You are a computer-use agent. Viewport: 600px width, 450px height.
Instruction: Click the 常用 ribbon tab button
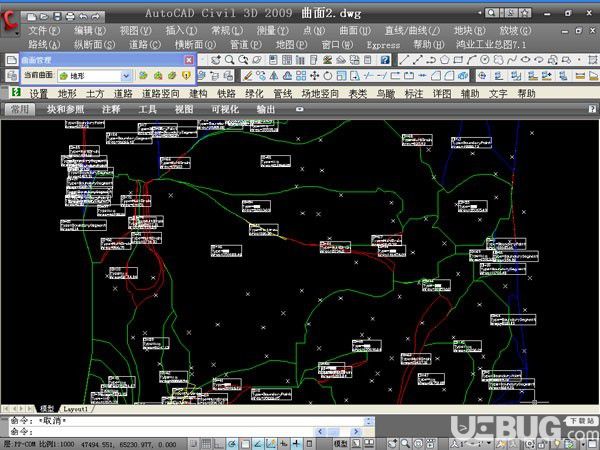tap(20, 109)
